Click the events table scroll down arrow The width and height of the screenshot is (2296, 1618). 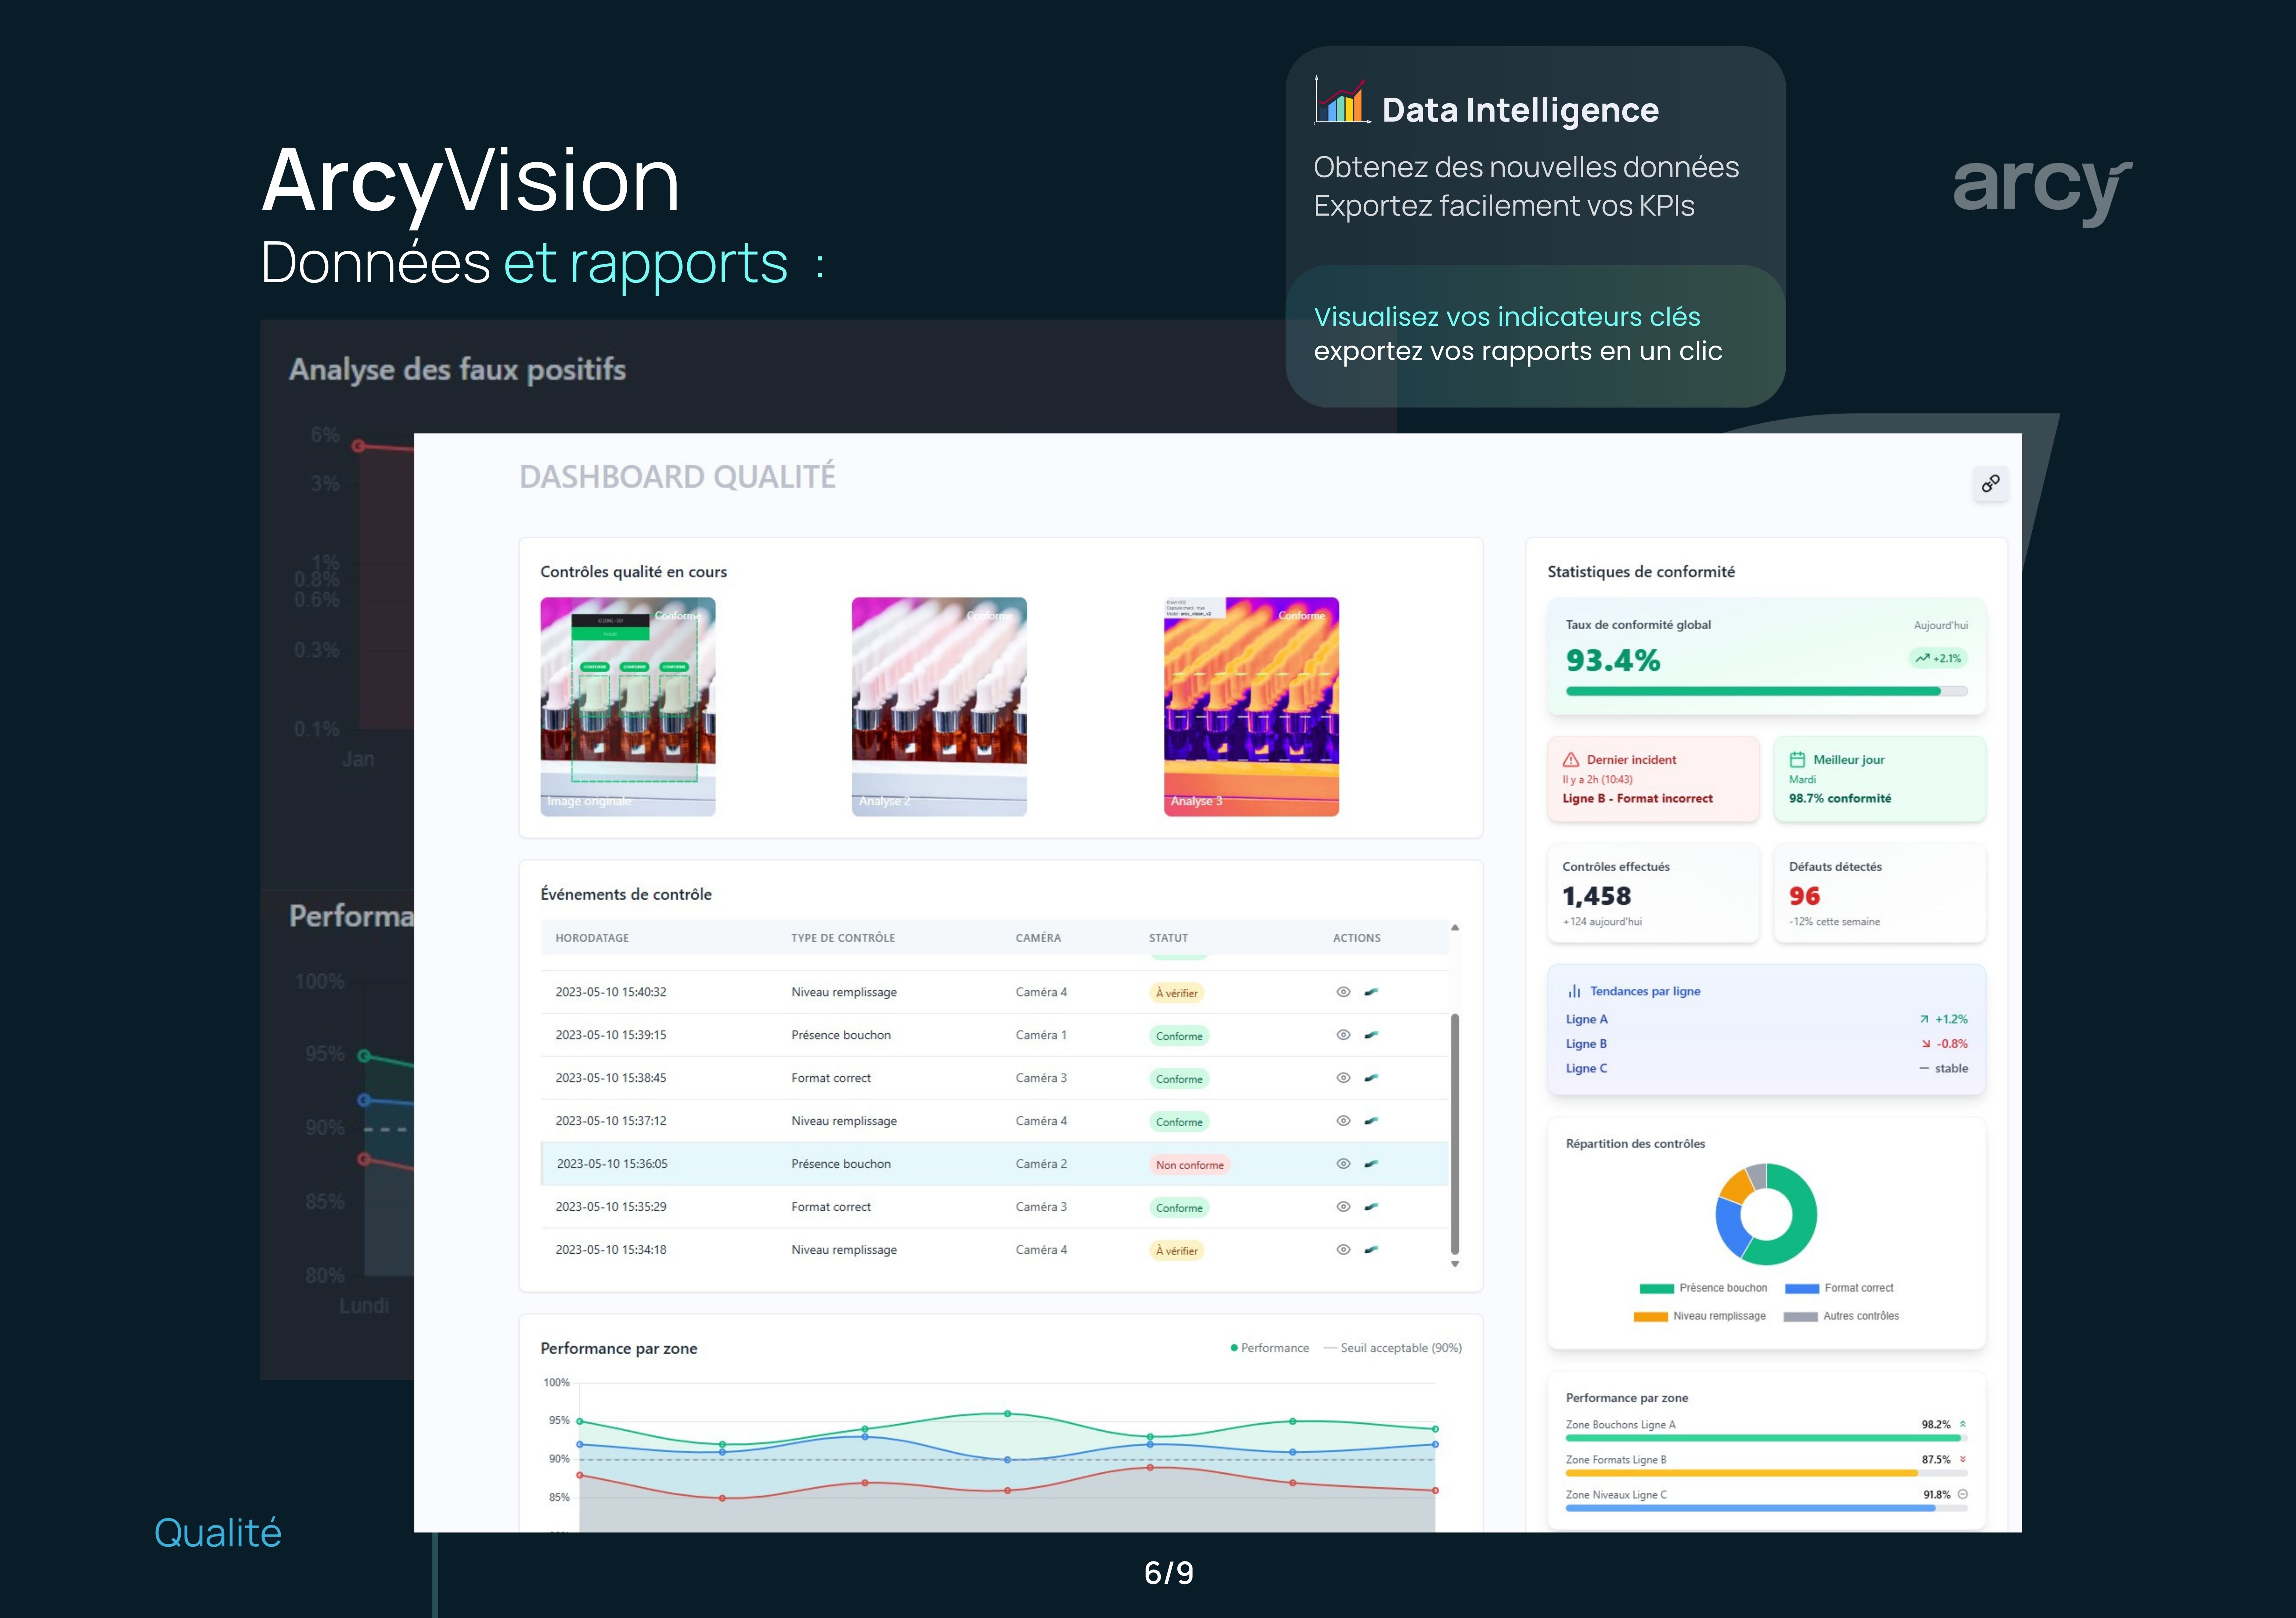[x=1455, y=1264]
